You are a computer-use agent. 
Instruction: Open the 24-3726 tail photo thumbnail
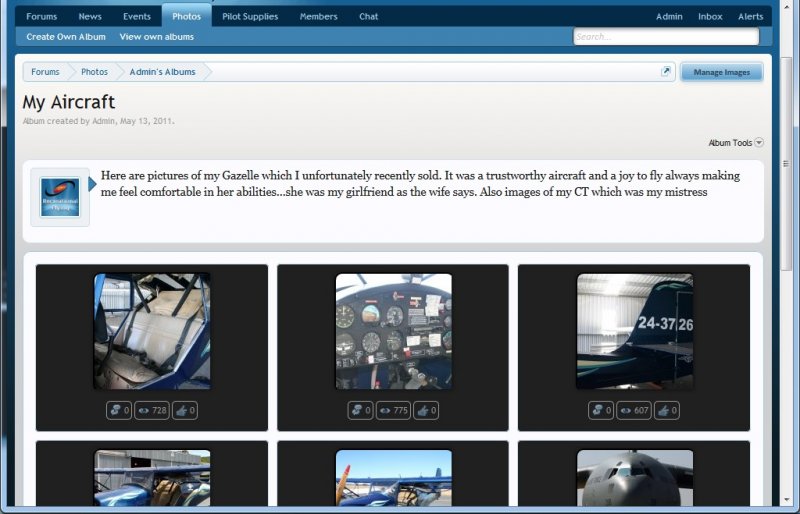(x=635, y=331)
